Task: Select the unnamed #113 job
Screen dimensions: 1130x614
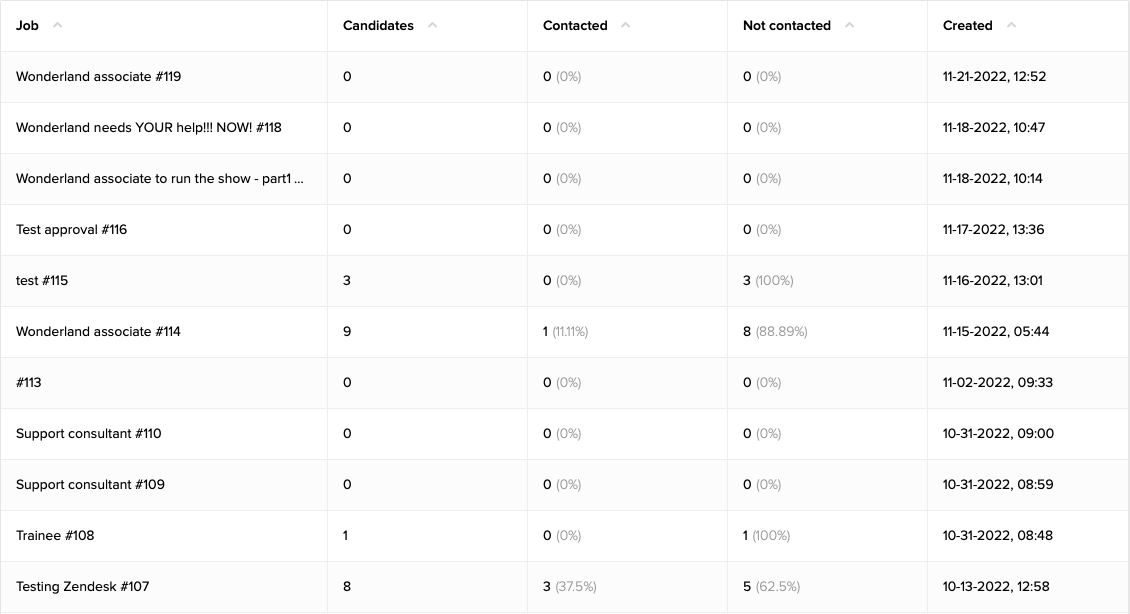Action: (29, 383)
